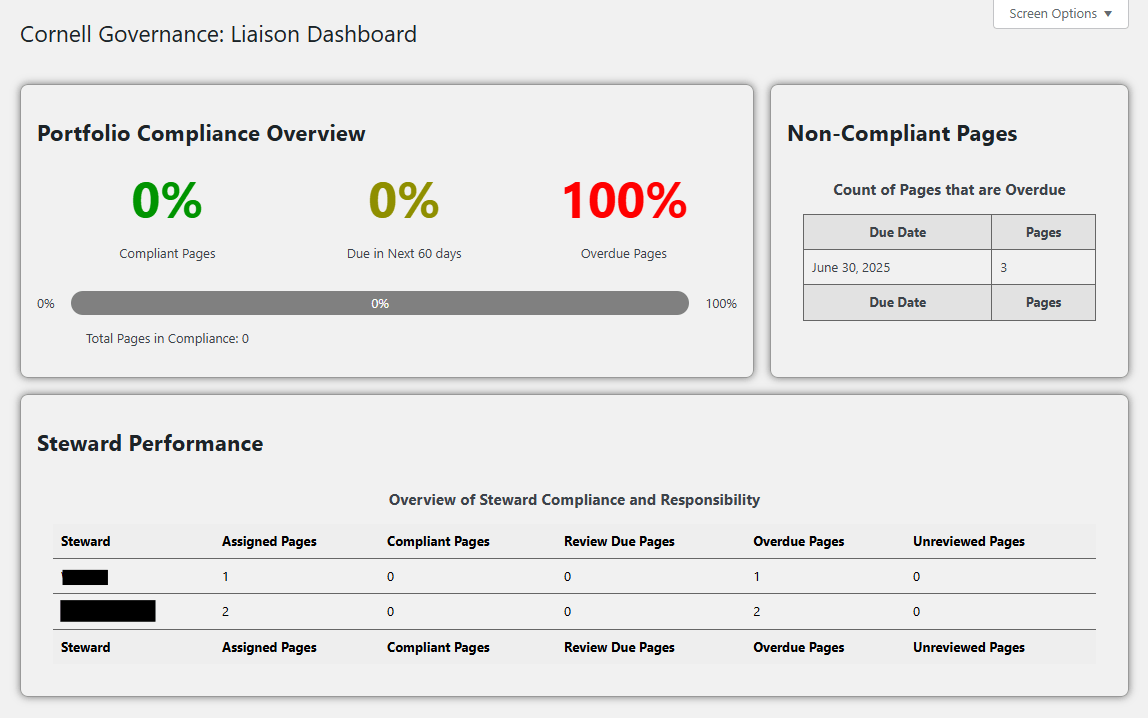Click the Portfolio Compliance Overview heading
This screenshot has width=1148, height=718.
[x=201, y=134]
